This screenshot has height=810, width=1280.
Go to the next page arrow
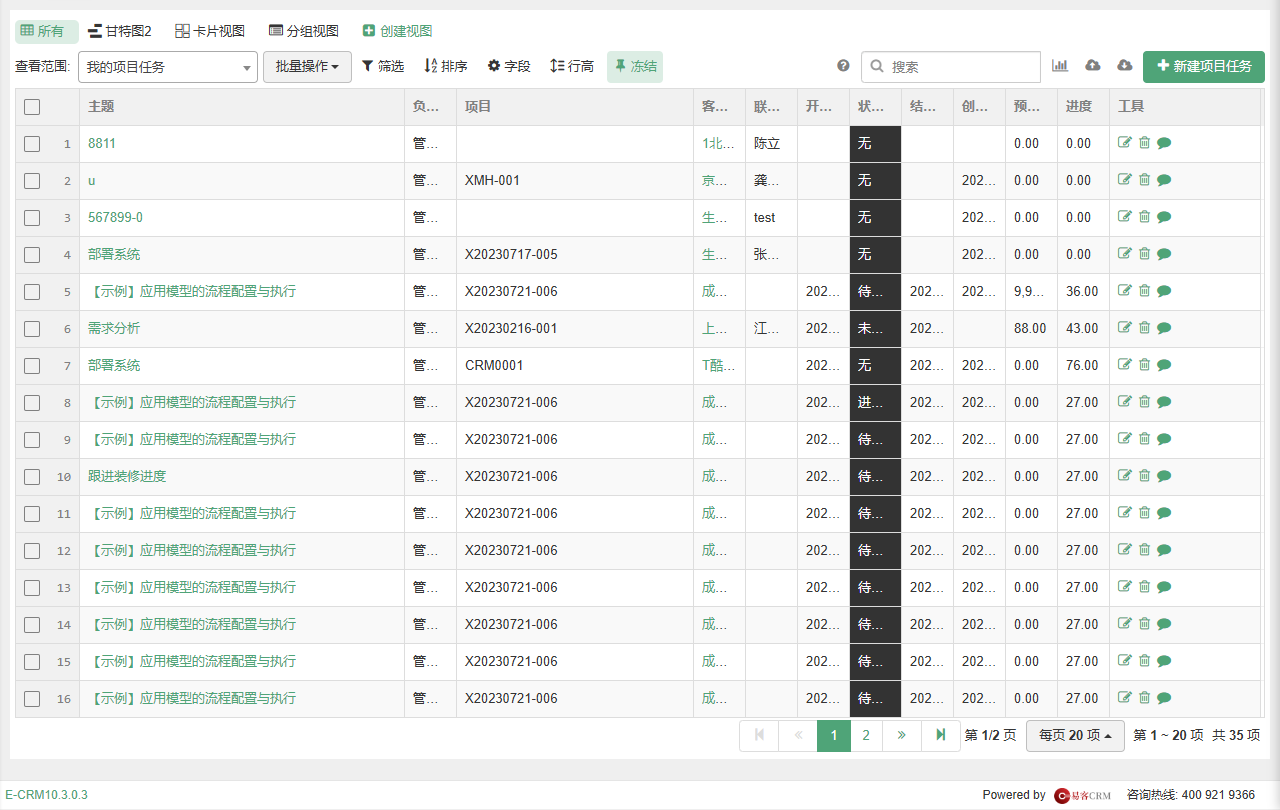click(x=902, y=735)
